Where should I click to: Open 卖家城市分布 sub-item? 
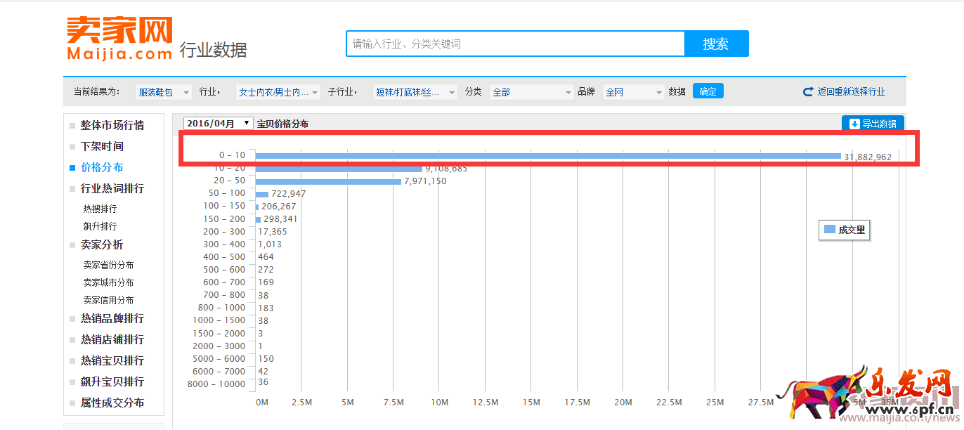[x=108, y=282]
